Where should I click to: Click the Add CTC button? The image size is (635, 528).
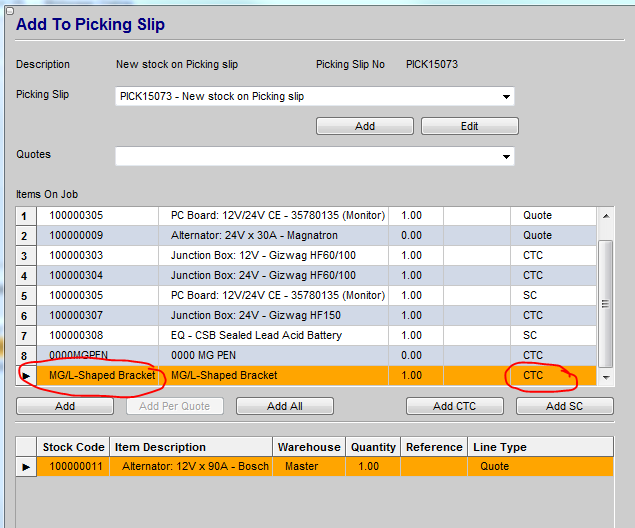(454, 406)
